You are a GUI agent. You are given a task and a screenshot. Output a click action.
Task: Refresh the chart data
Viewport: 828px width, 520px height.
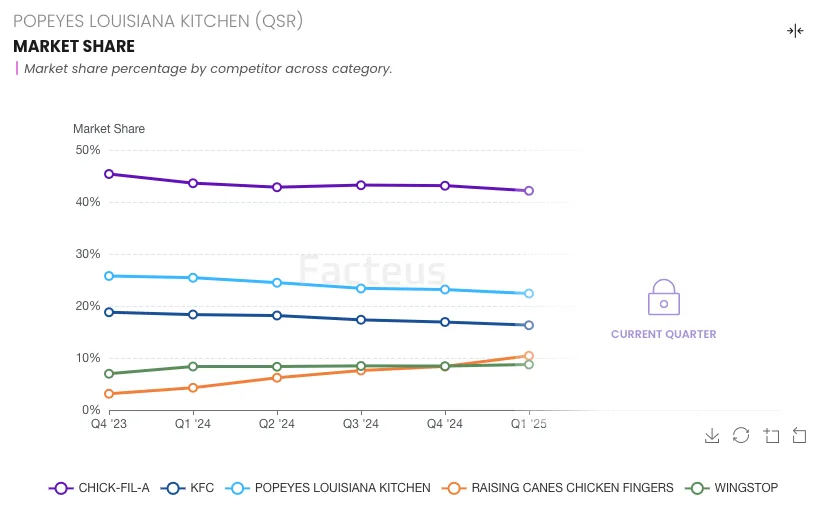tap(741, 435)
